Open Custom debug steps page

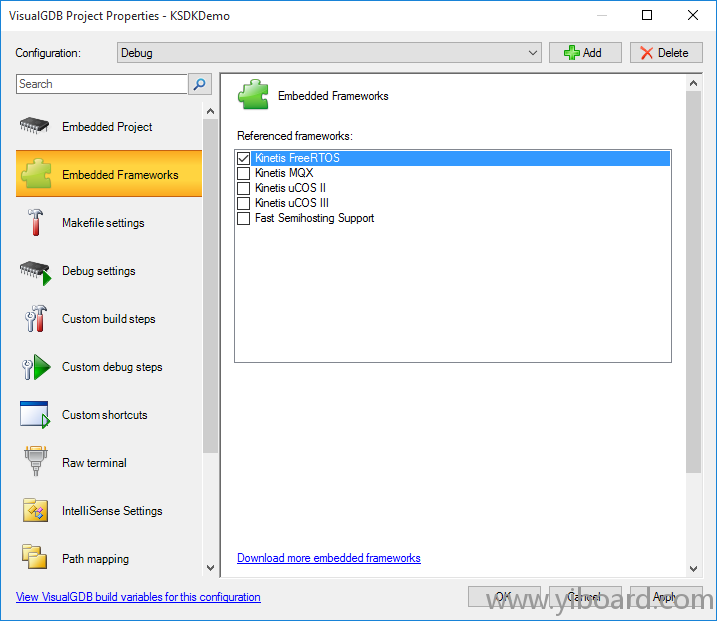click(x=109, y=366)
